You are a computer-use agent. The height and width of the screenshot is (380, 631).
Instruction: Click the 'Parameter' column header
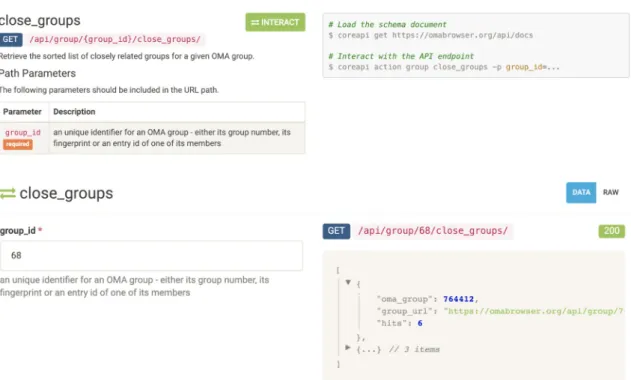[x=22, y=112]
